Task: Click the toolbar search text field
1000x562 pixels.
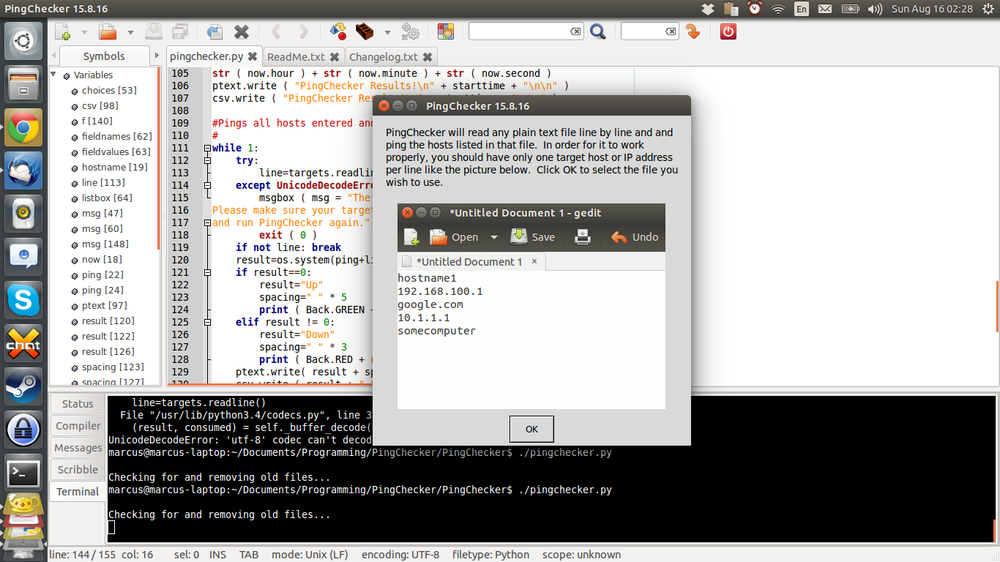Action: (x=519, y=31)
